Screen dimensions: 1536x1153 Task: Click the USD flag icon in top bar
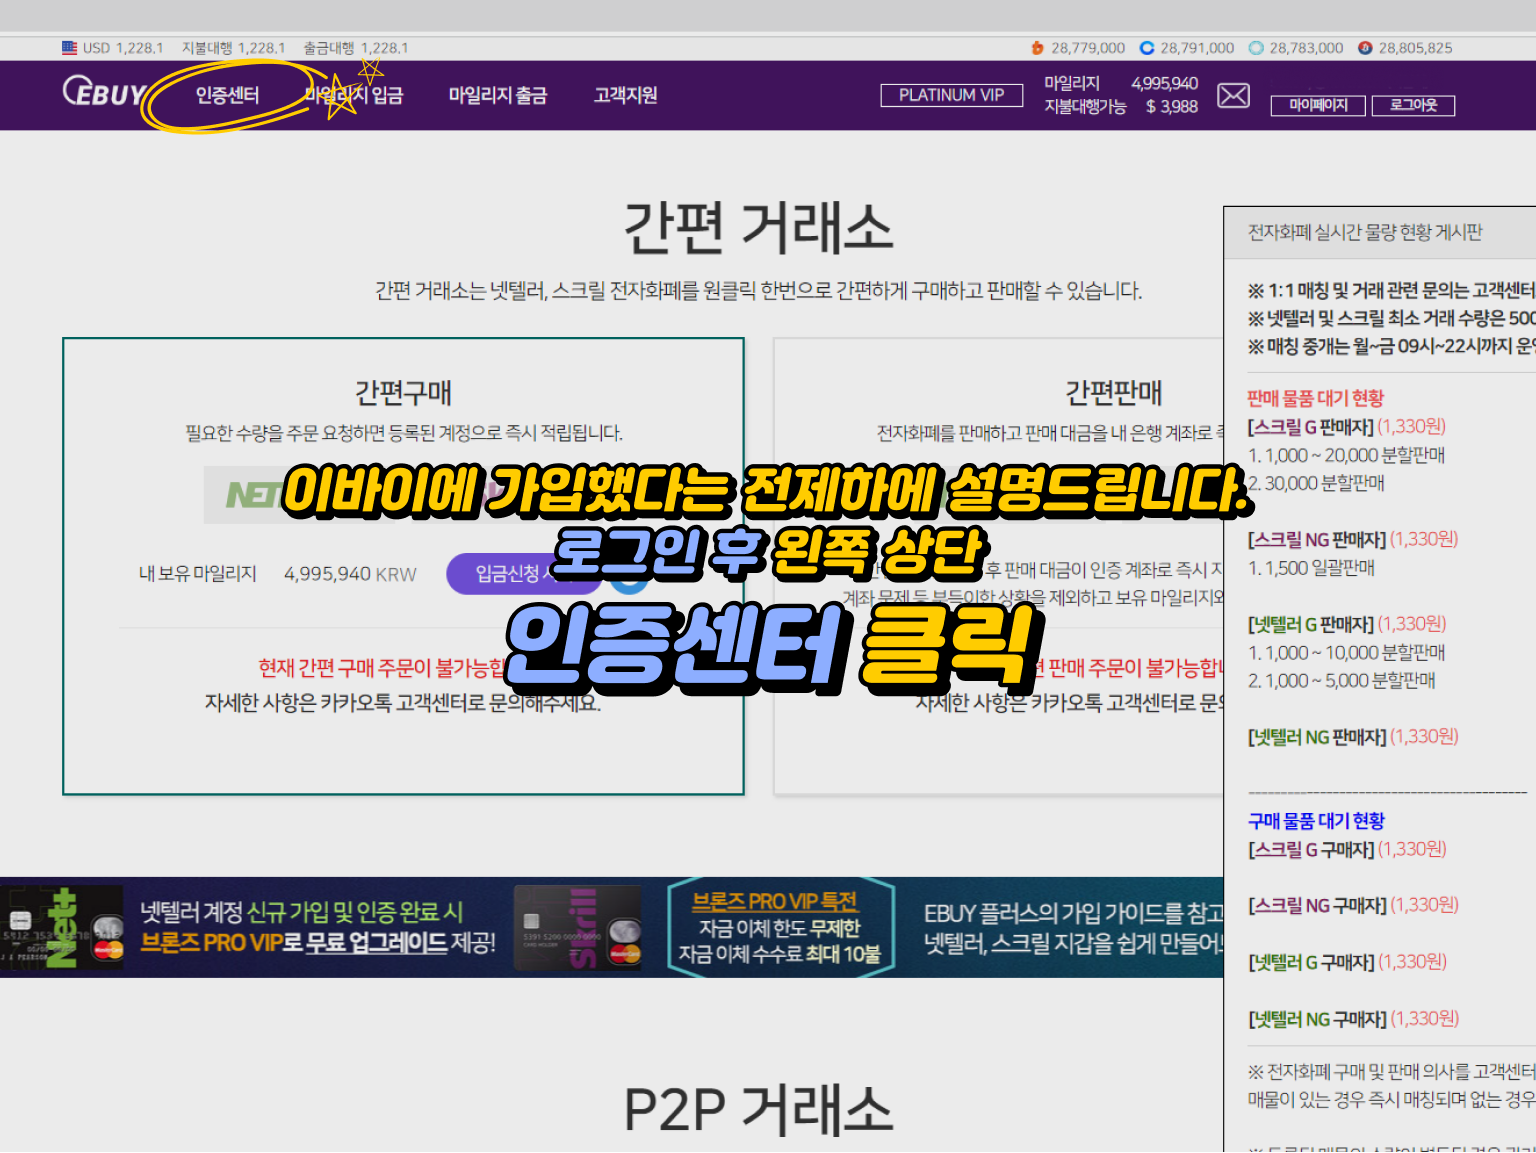click(x=68, y=47)
